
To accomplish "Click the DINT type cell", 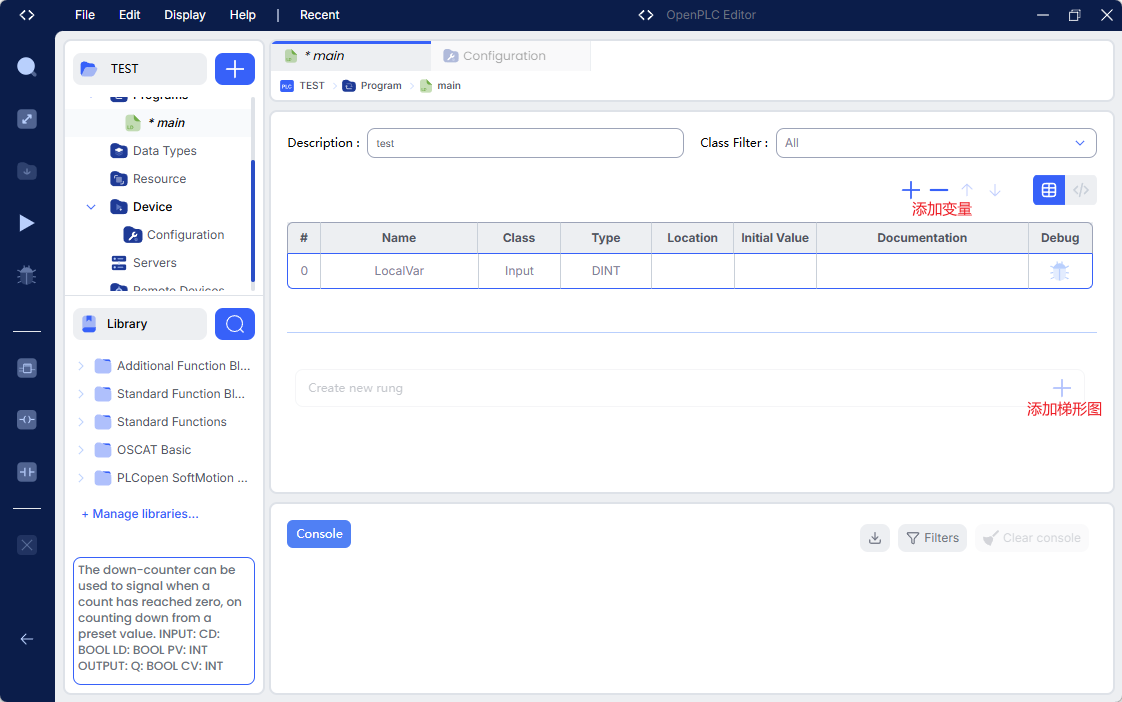I will pyautogui.click(x=606, y=271).
